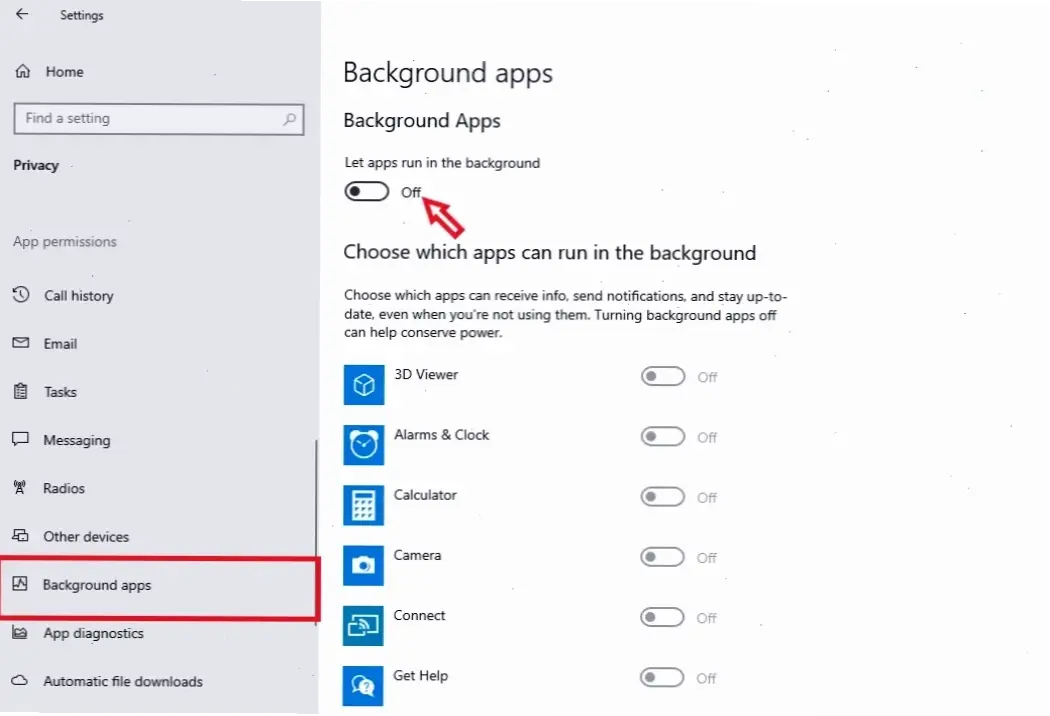
Task: Click the Alarms & Clock app icon
Action: point(364,445)
